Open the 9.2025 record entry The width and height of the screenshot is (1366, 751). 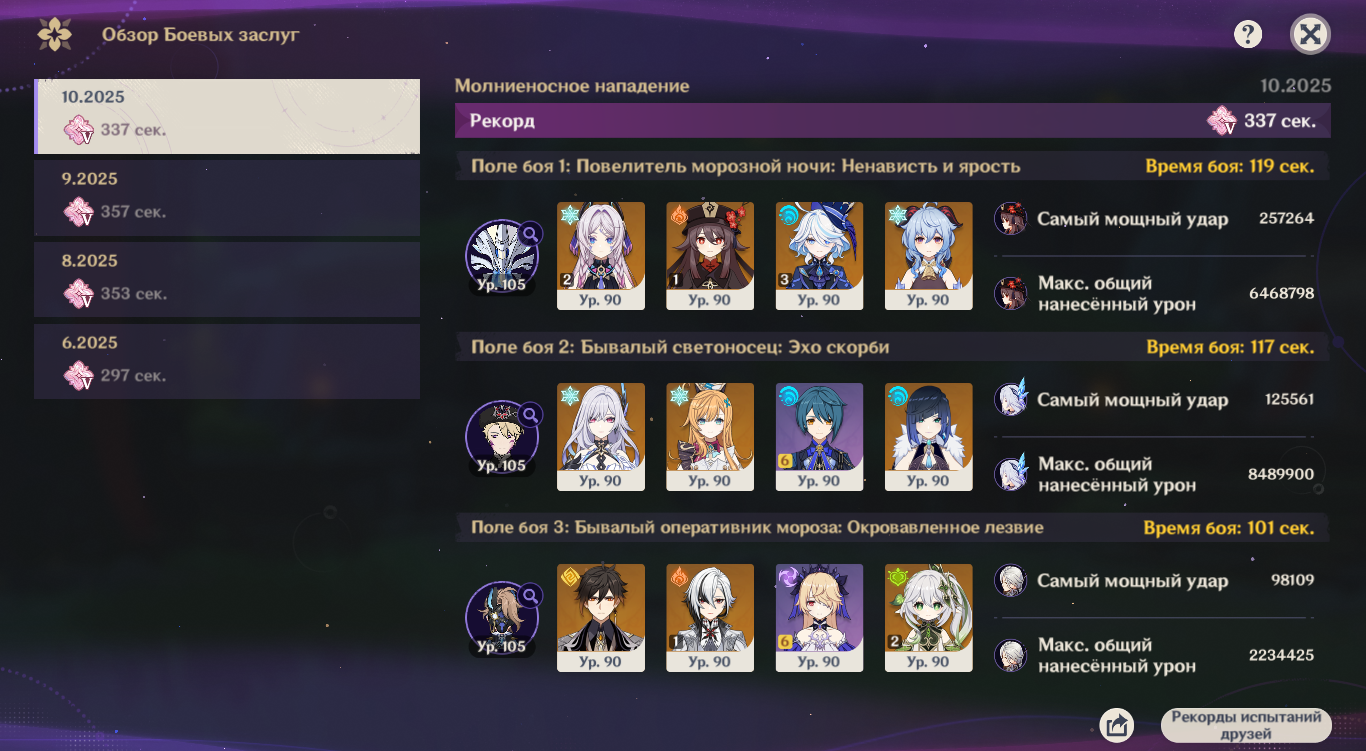(227, 198)
